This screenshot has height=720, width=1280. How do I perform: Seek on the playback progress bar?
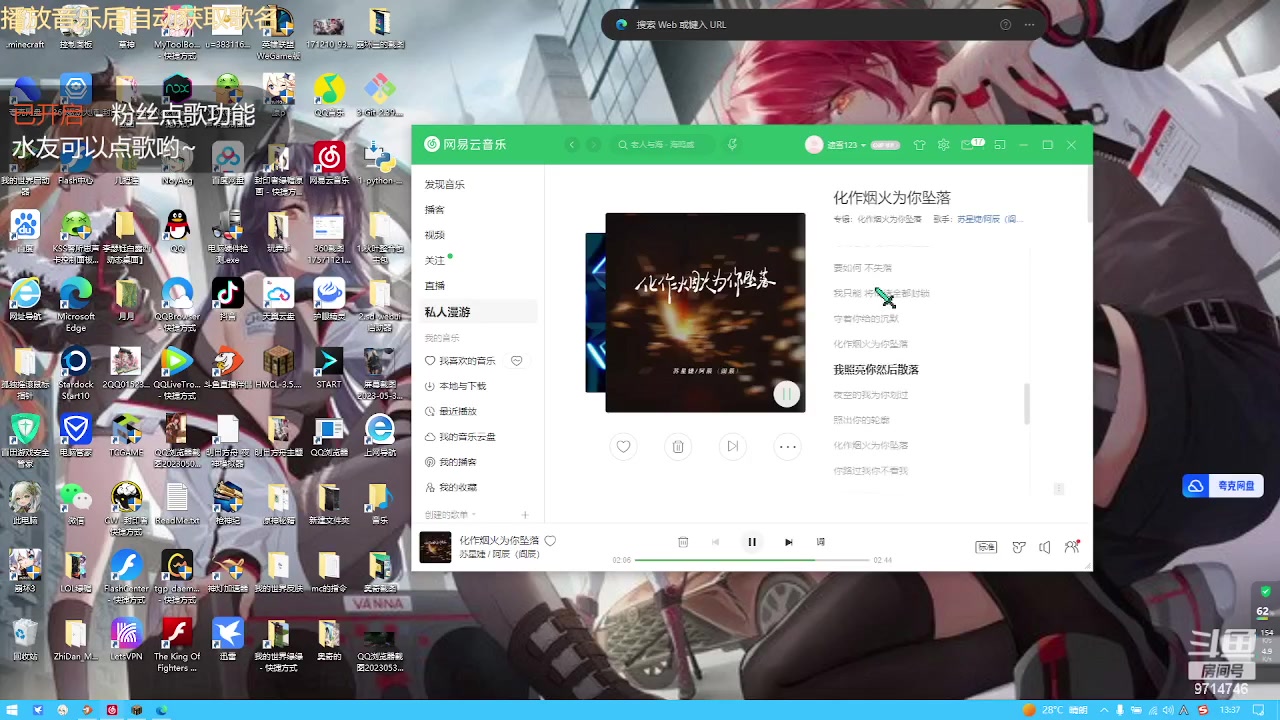tap(752, 560)
